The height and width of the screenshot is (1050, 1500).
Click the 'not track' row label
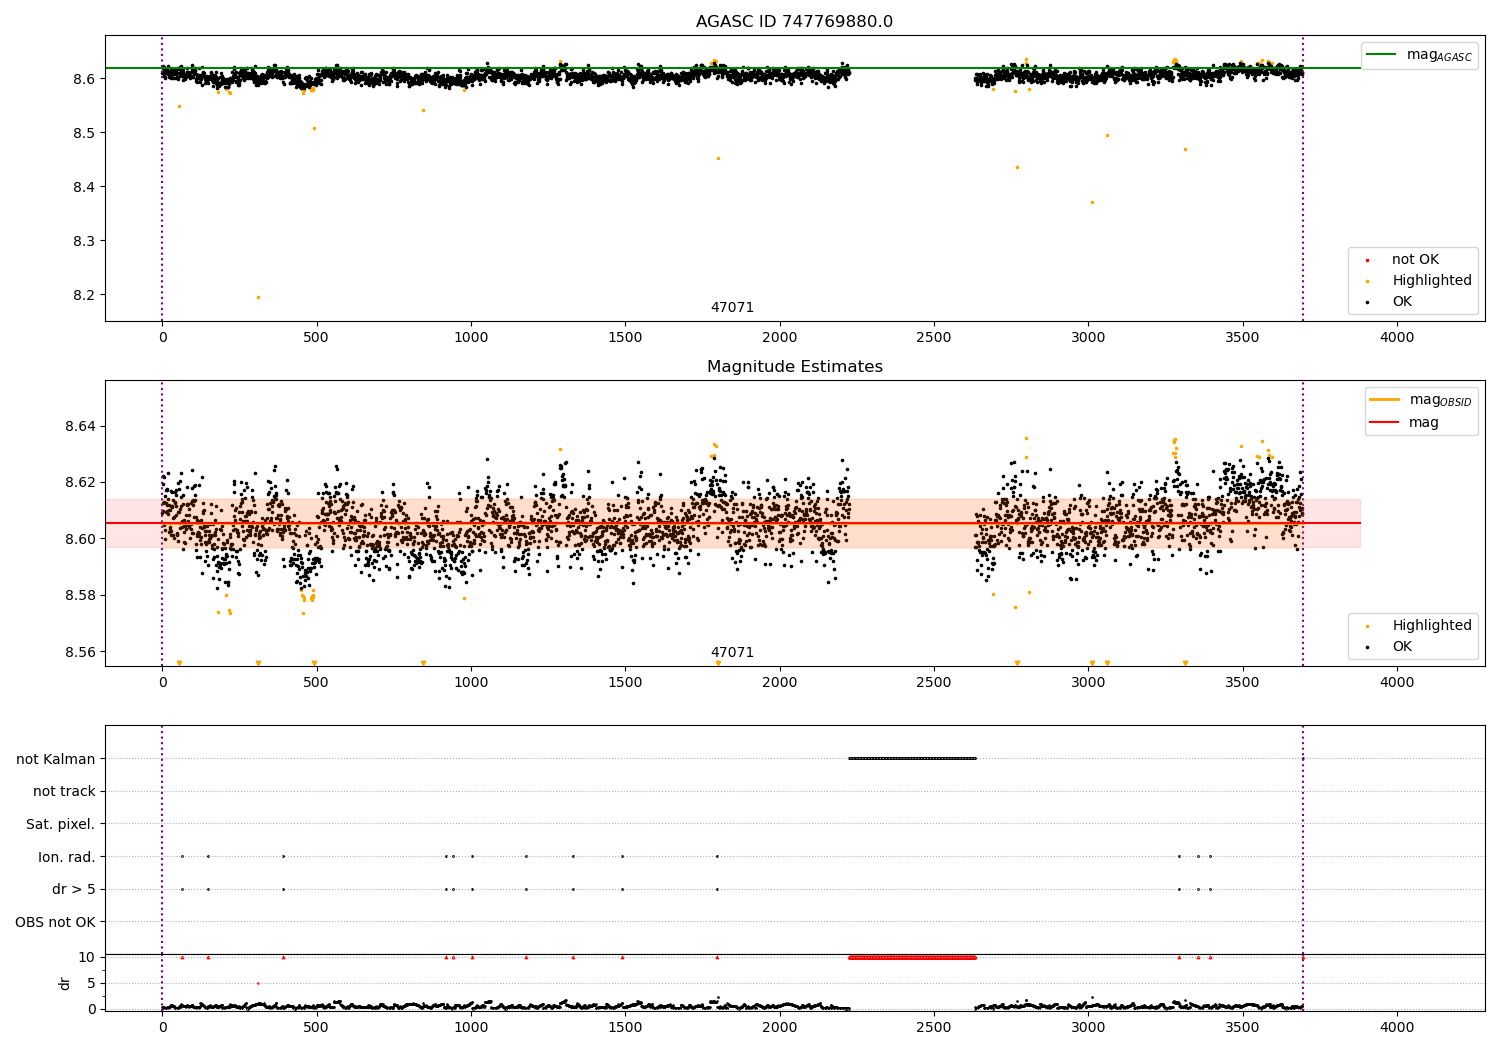[x=64, y=792]
